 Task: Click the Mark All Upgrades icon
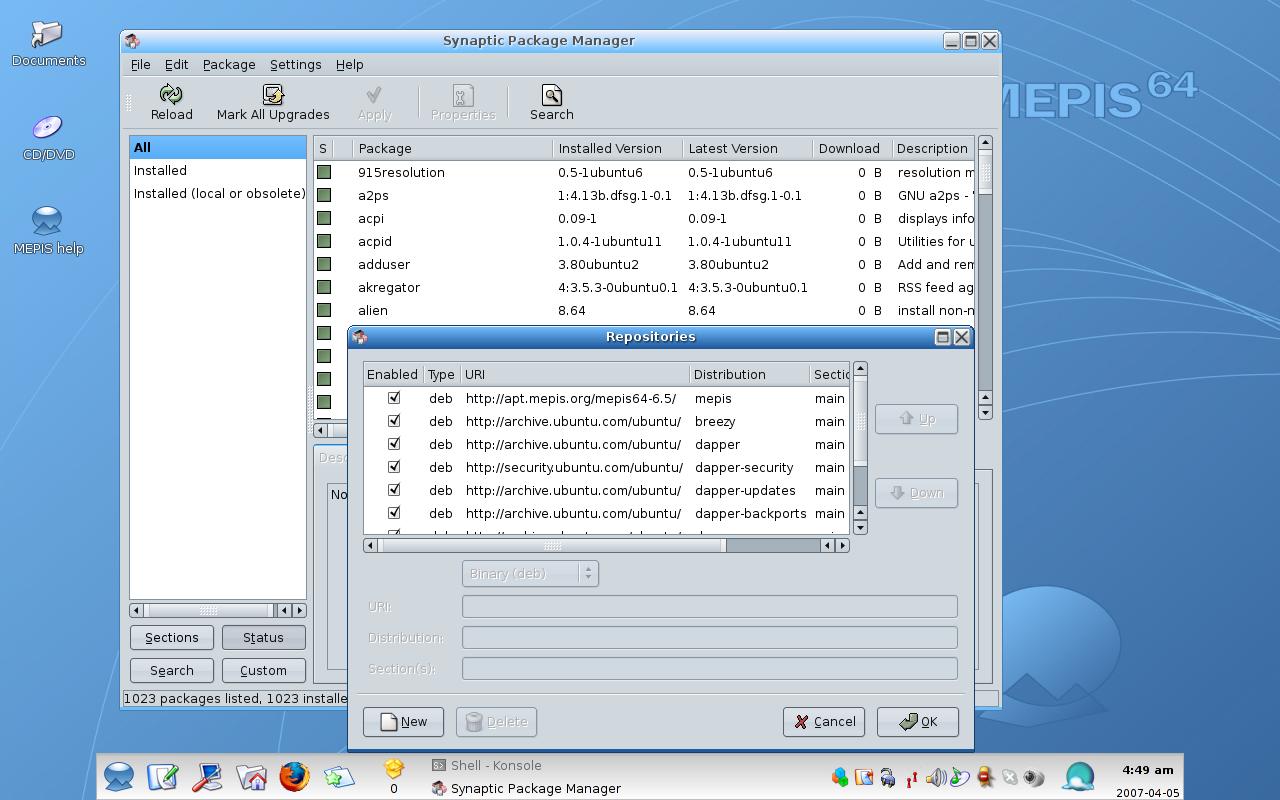[x=273, y=95]
